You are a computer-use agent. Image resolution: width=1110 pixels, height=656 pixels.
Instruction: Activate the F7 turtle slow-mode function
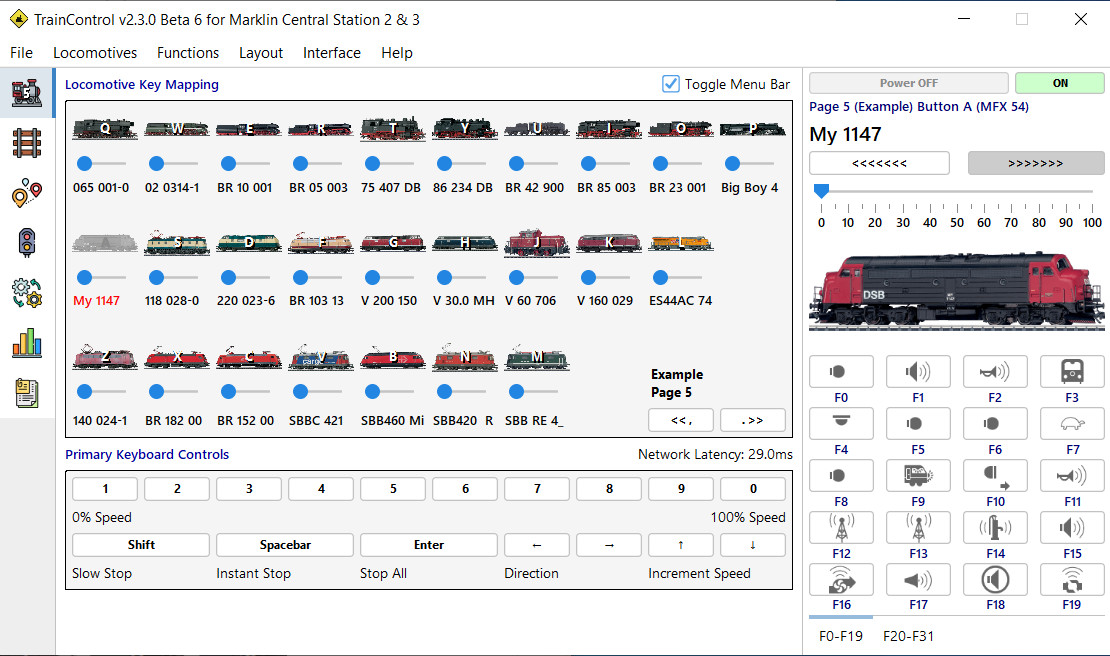[x=1072, y=424]
